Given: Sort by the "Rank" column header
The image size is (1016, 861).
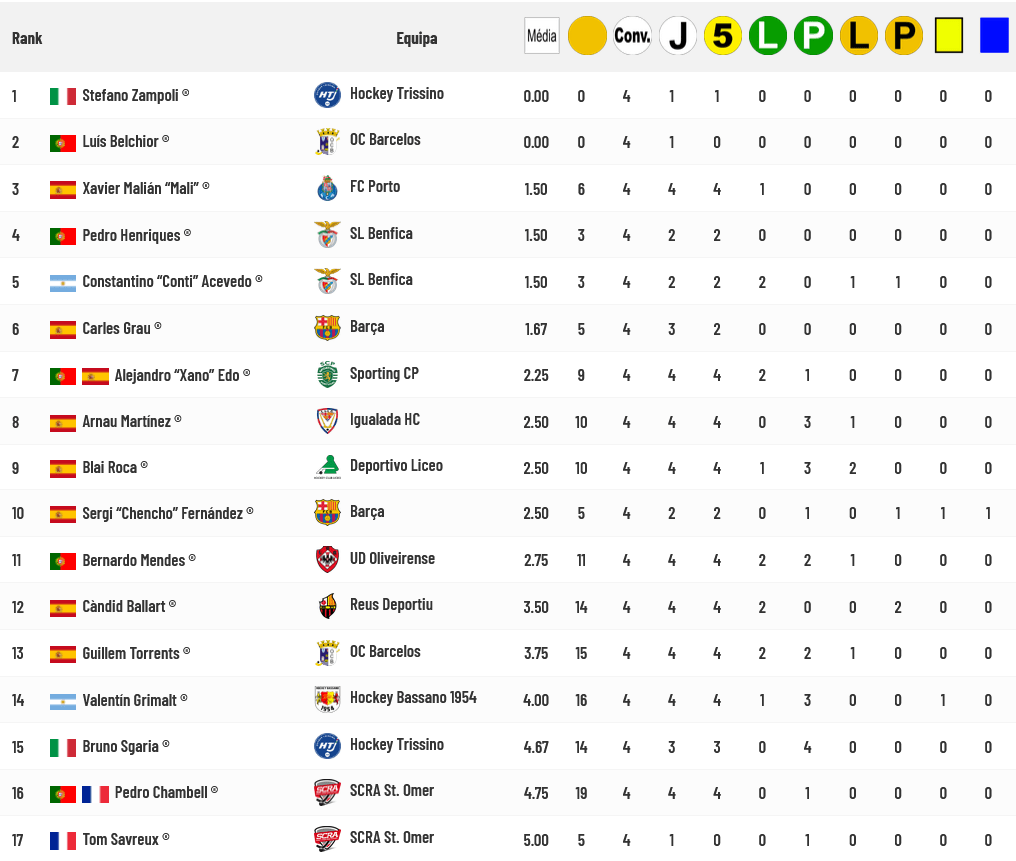Looking at the screenshot, I should 27,38.
